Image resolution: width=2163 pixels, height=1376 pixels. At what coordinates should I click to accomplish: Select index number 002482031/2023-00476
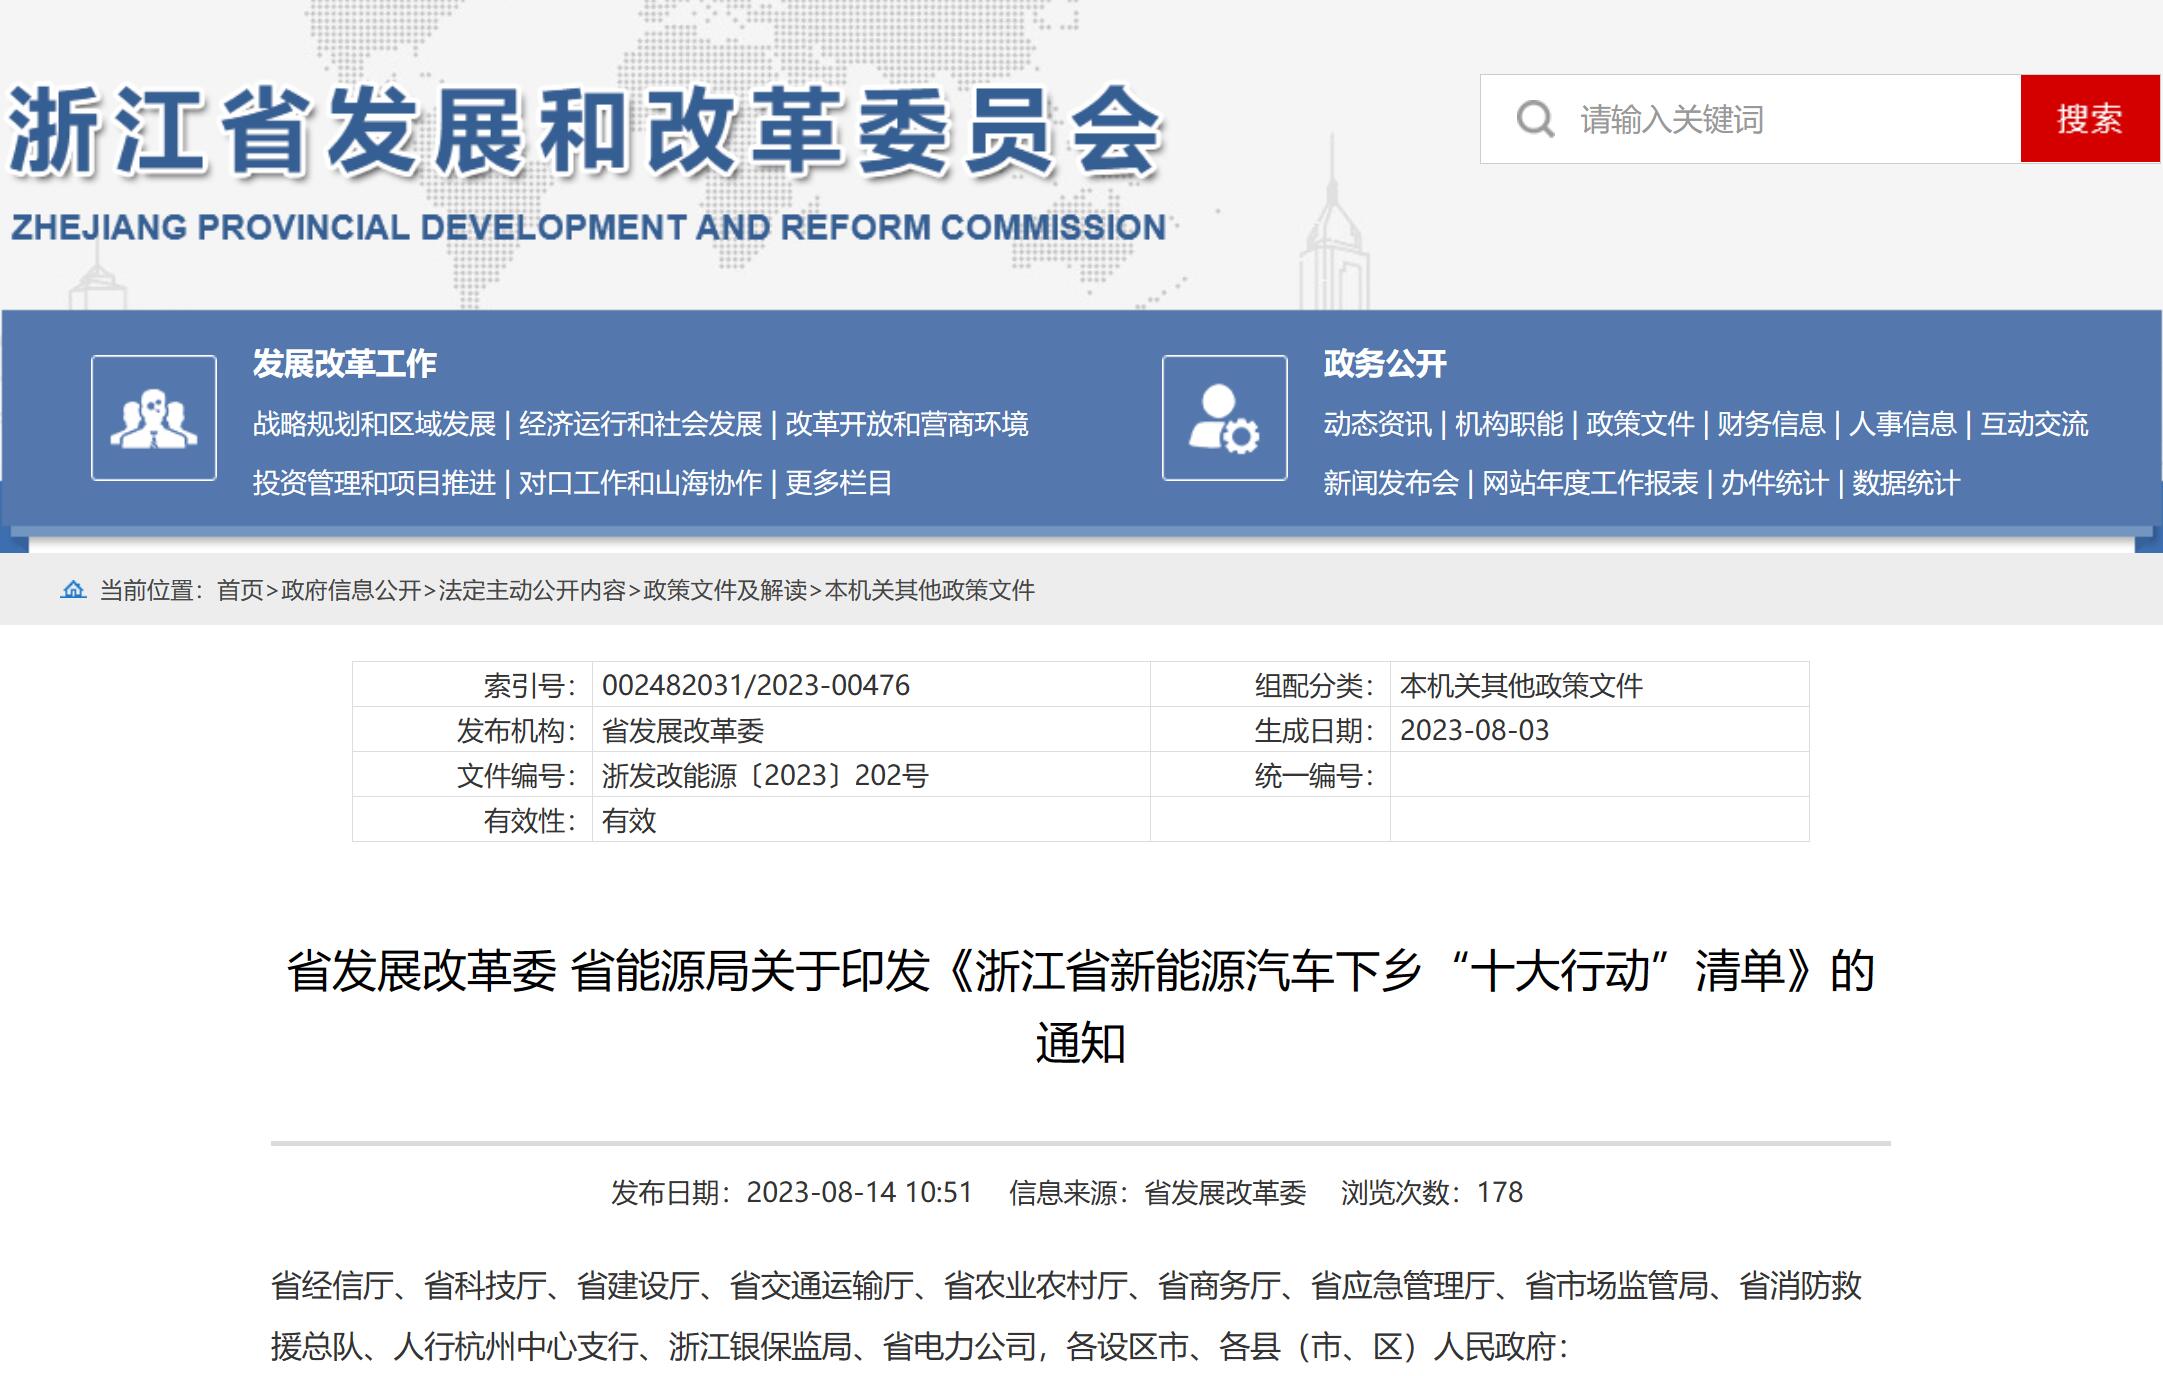756,685
